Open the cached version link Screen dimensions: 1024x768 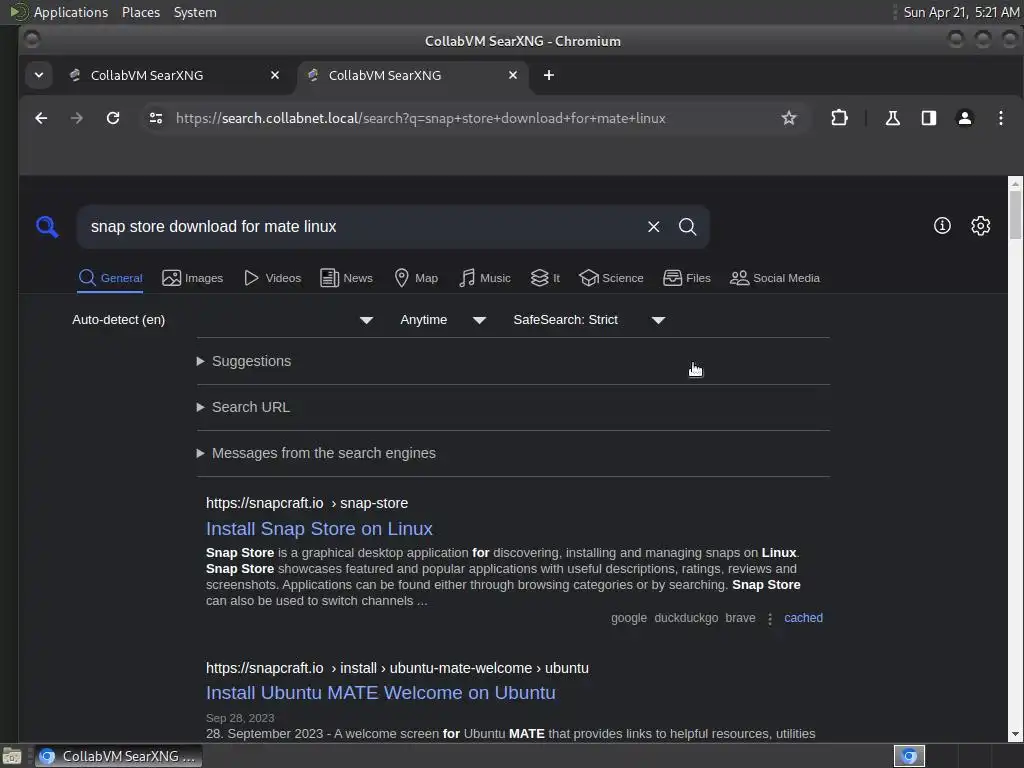tap(803, 618)
